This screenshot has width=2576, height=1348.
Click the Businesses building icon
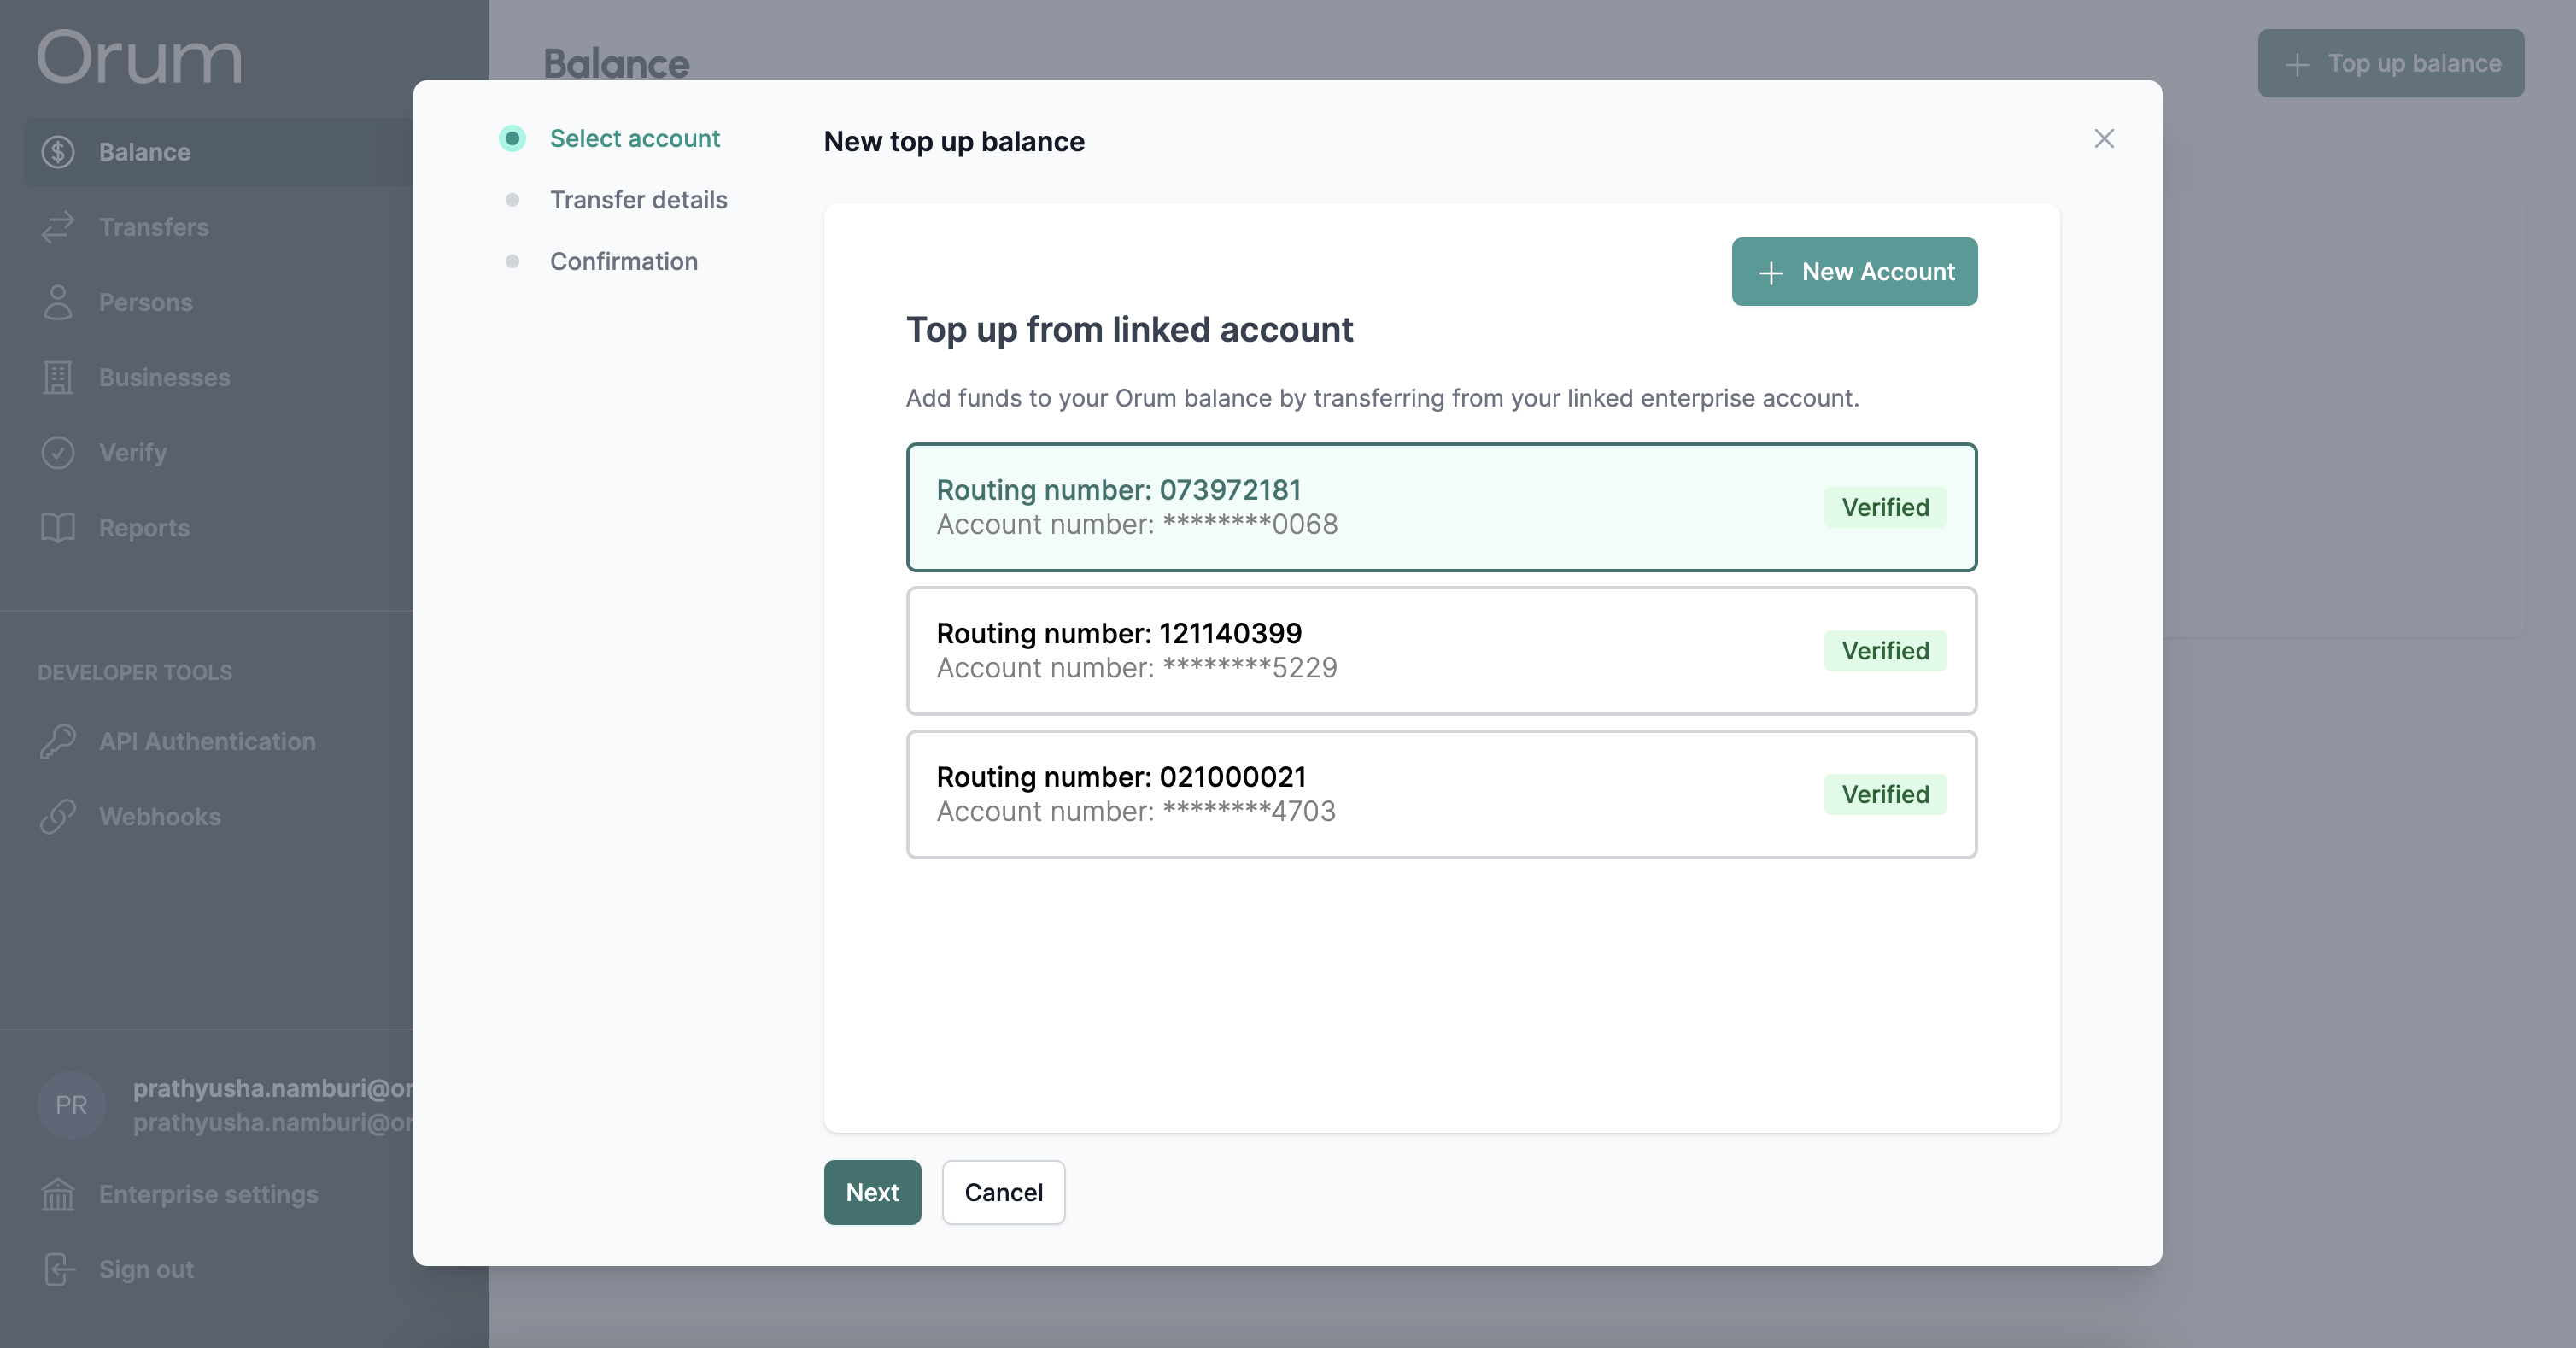(58, 377)
